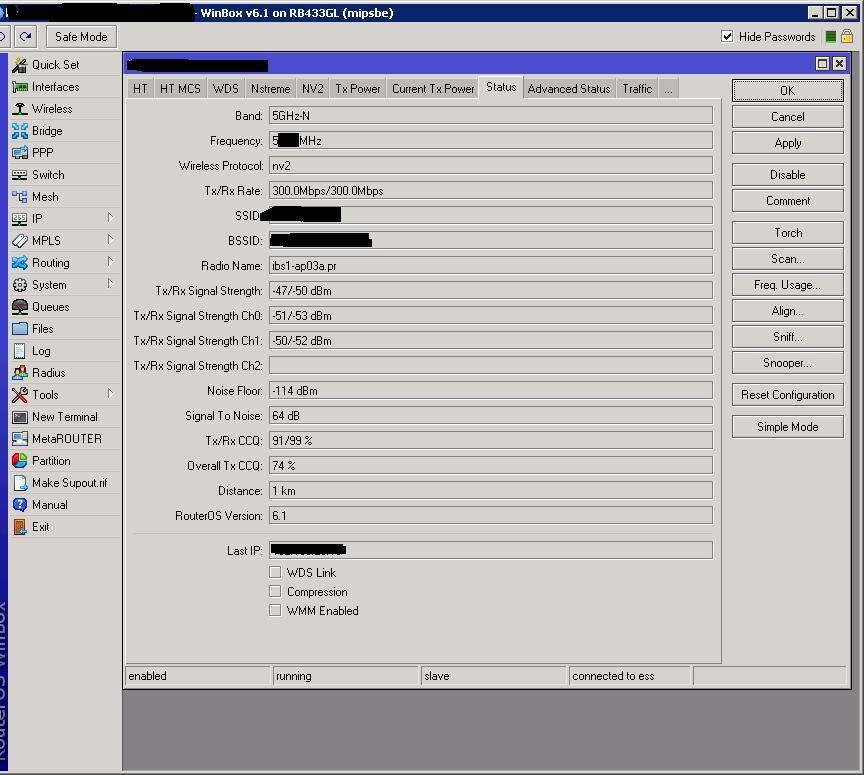Image resolution: width=864 pixels, height=775 pixels.
Task: Click the Disable button
Action: coord(787,175)
